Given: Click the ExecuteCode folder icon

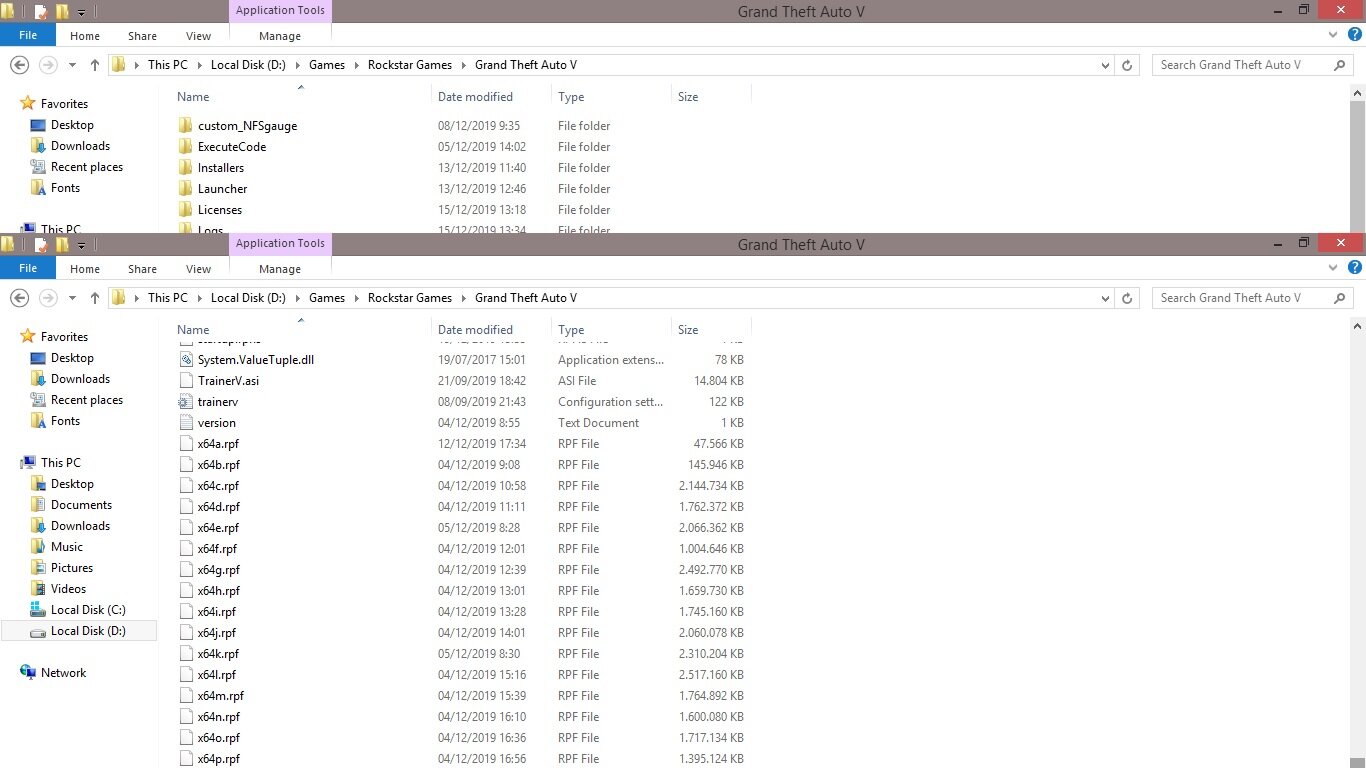Looking at the screenshot, I should tap(185, 147).
